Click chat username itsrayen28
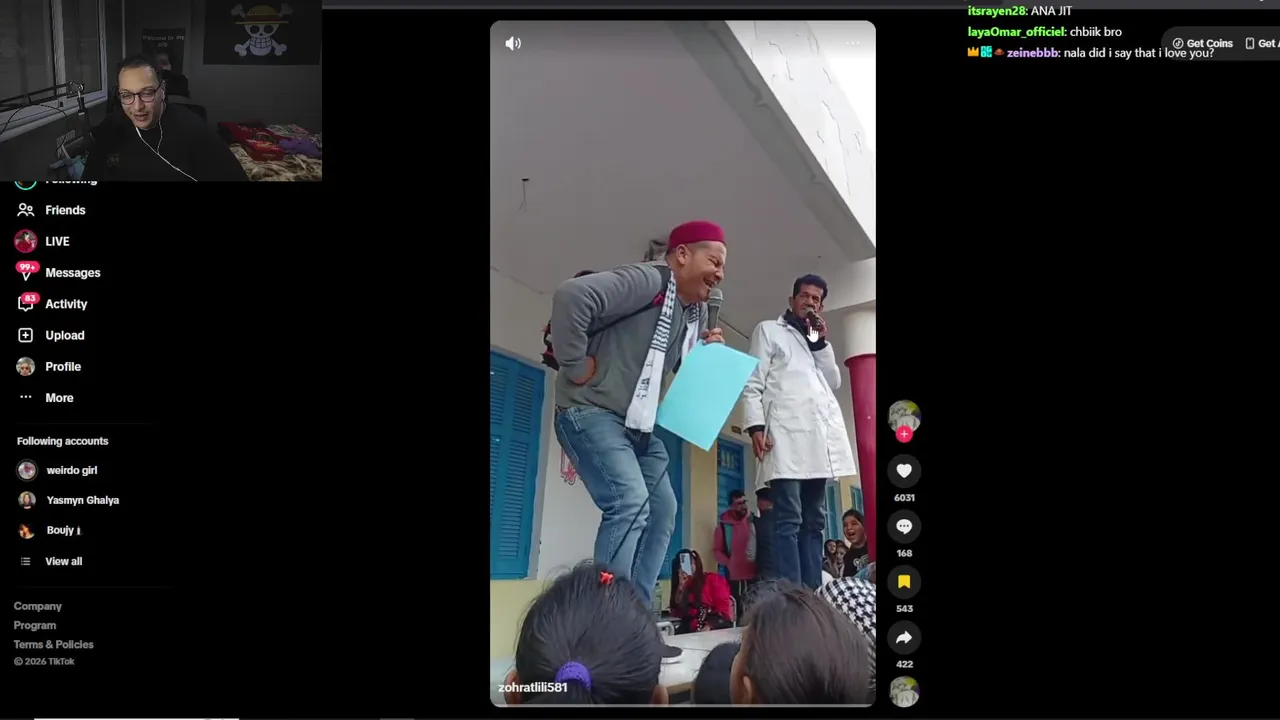Screen dimensions: 1280x720 [x=996, y=11]
